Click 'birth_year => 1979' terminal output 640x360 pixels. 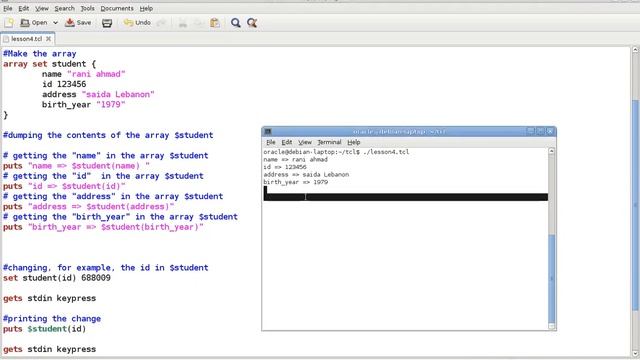(296, 182)
